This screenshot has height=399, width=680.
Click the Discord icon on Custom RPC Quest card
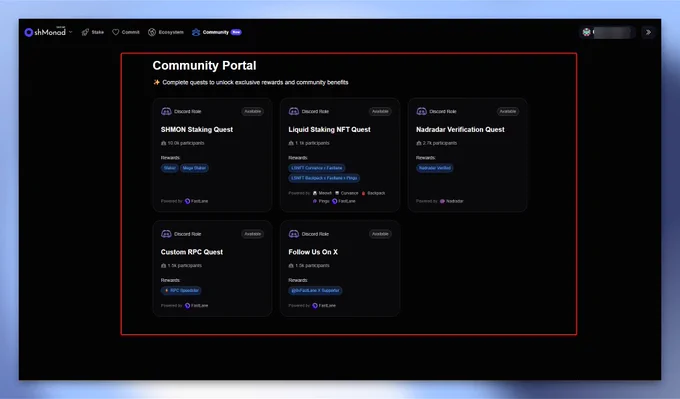[166, 234]
